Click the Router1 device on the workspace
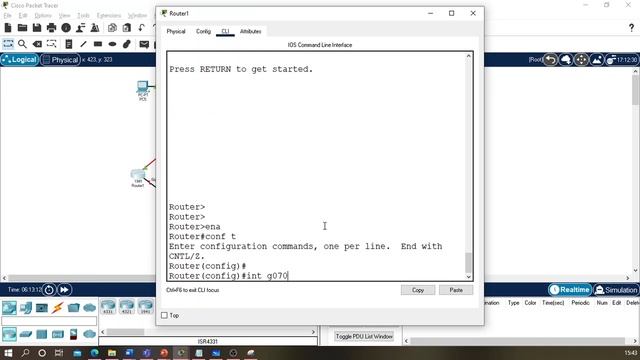 [x=138, y=176]
